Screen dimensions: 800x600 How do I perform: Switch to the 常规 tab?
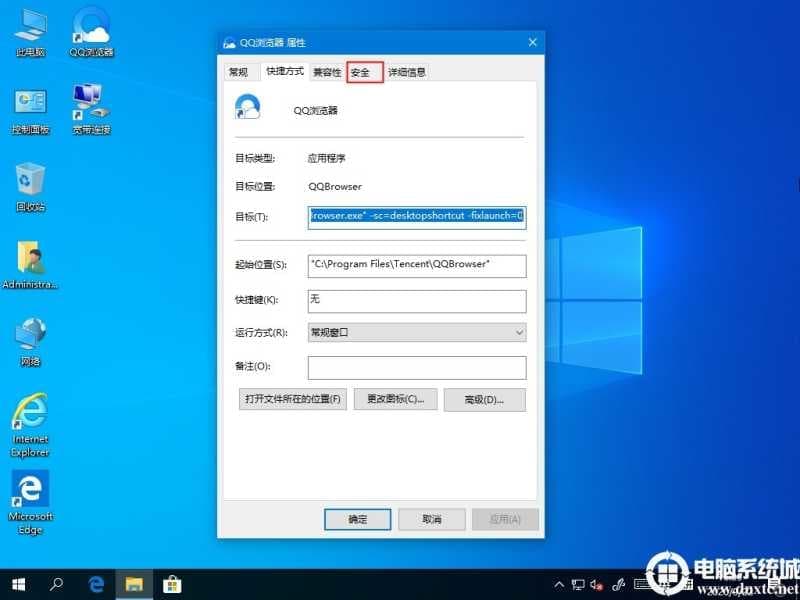pyautogui.click(x=238, y=72)
